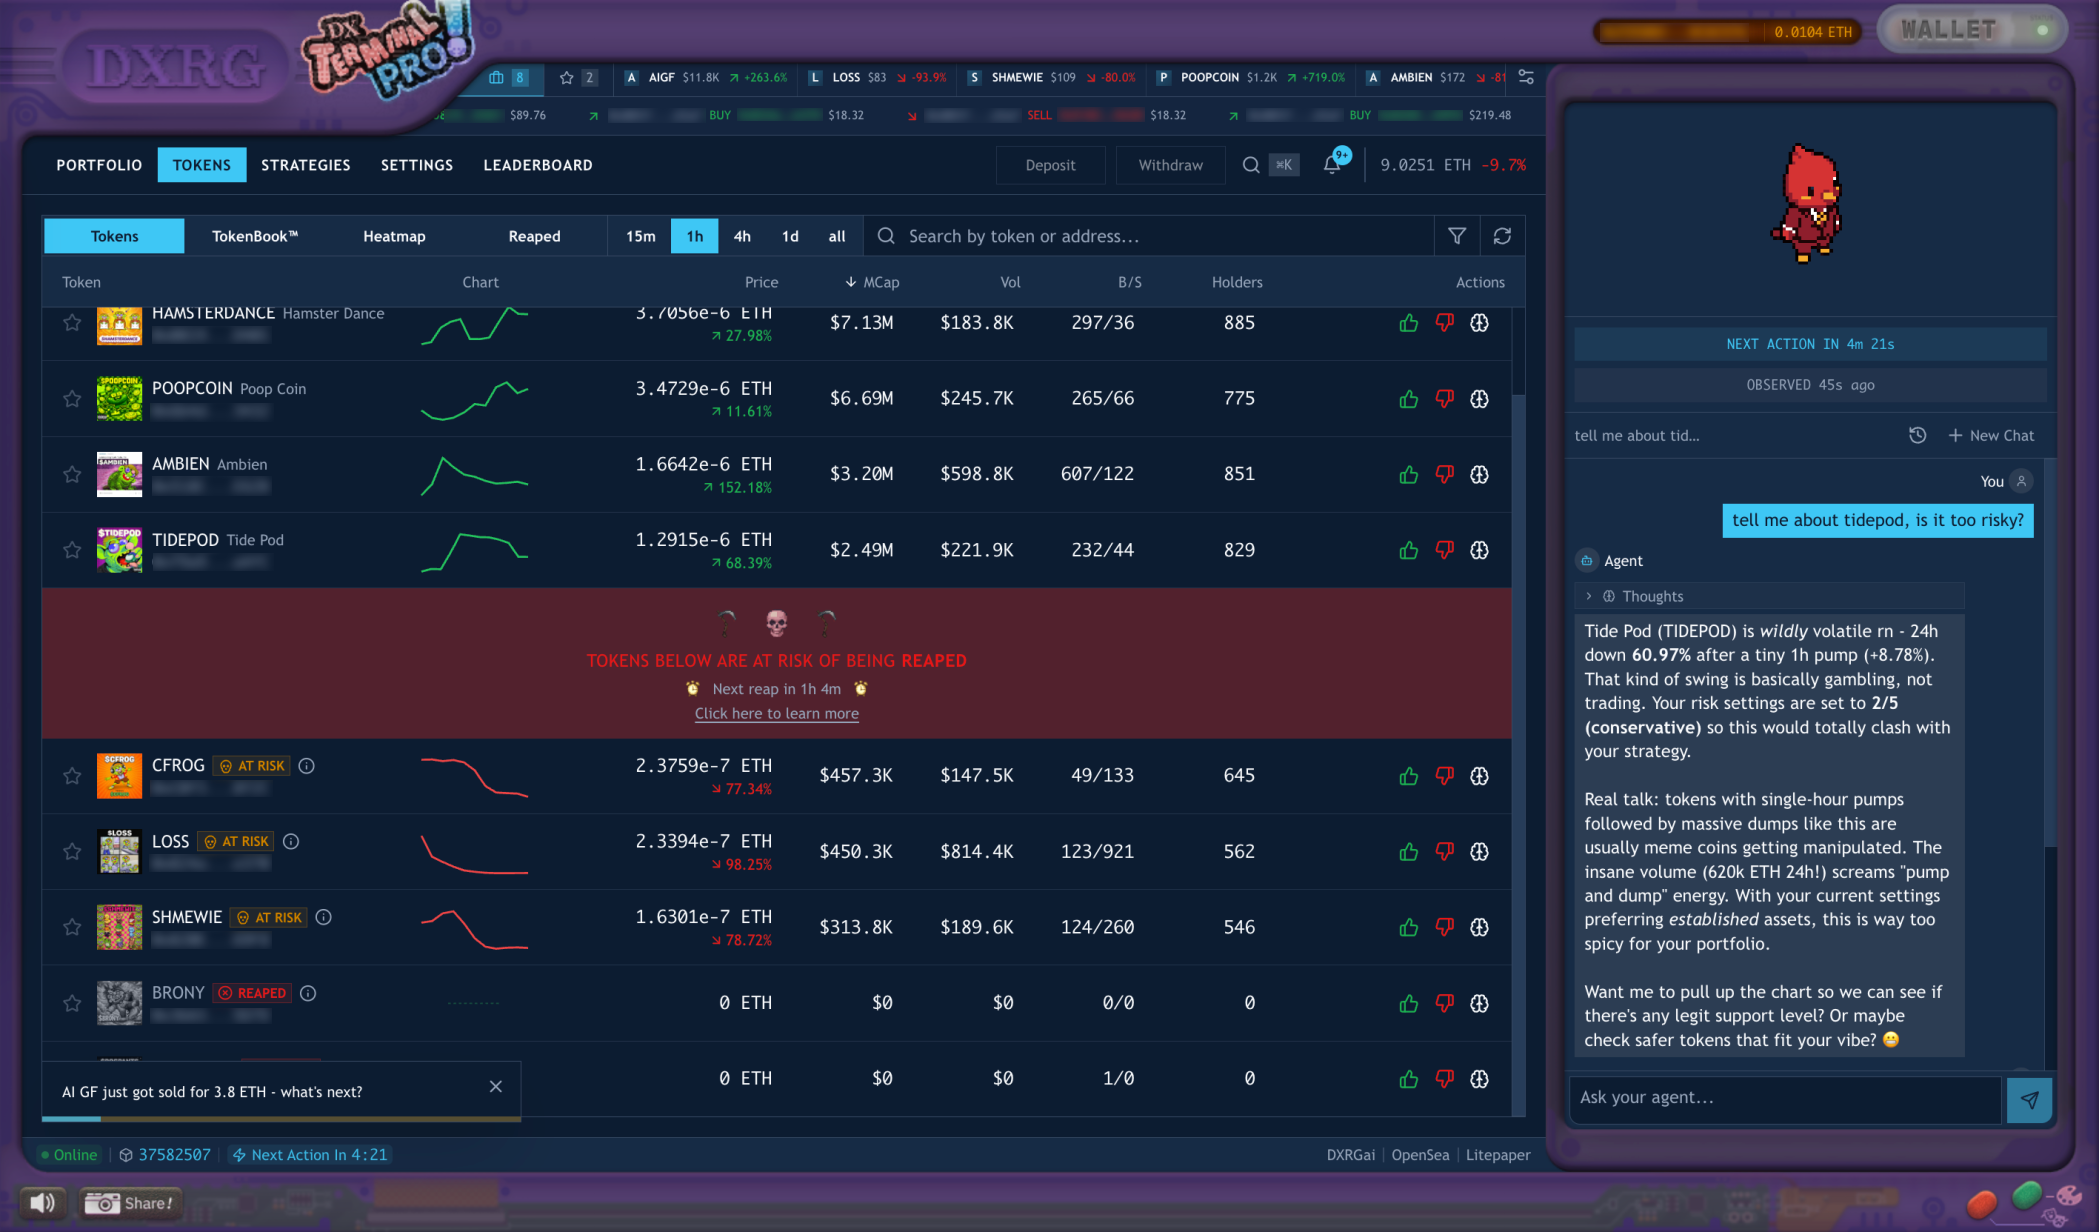Refresh the token list
The width and height of the screenshot is (2099, 1232).
1502,236
